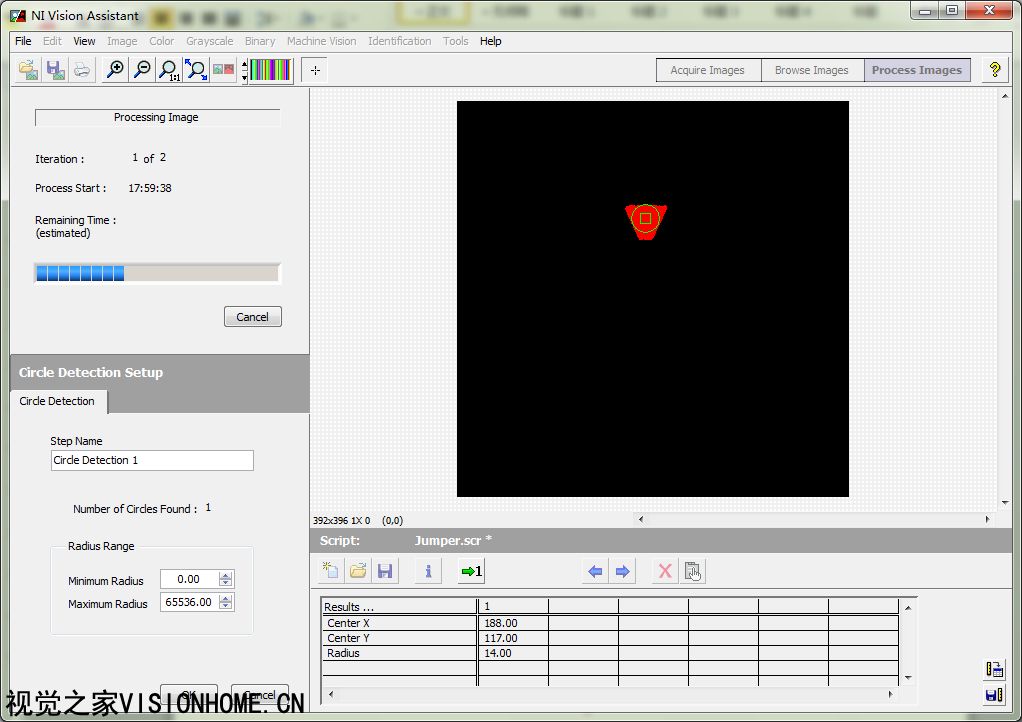
Task: Select the rainbow color palette swatch
Action: pyautogui.click(x=270, y=70)
